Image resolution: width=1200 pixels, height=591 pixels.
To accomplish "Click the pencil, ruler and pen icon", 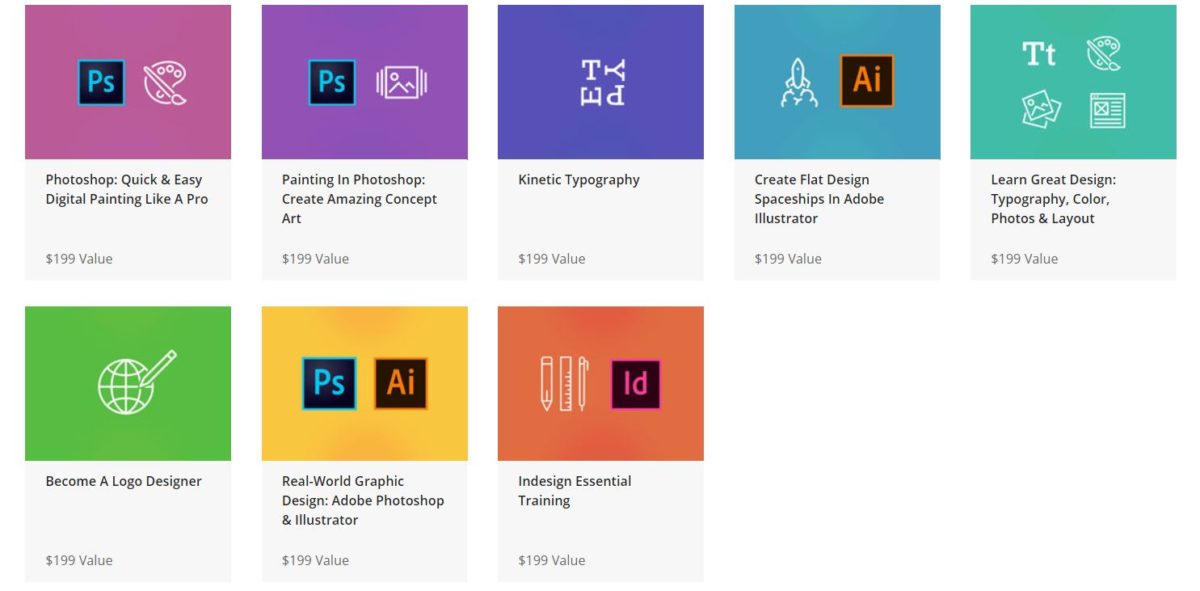I will 564,383.
